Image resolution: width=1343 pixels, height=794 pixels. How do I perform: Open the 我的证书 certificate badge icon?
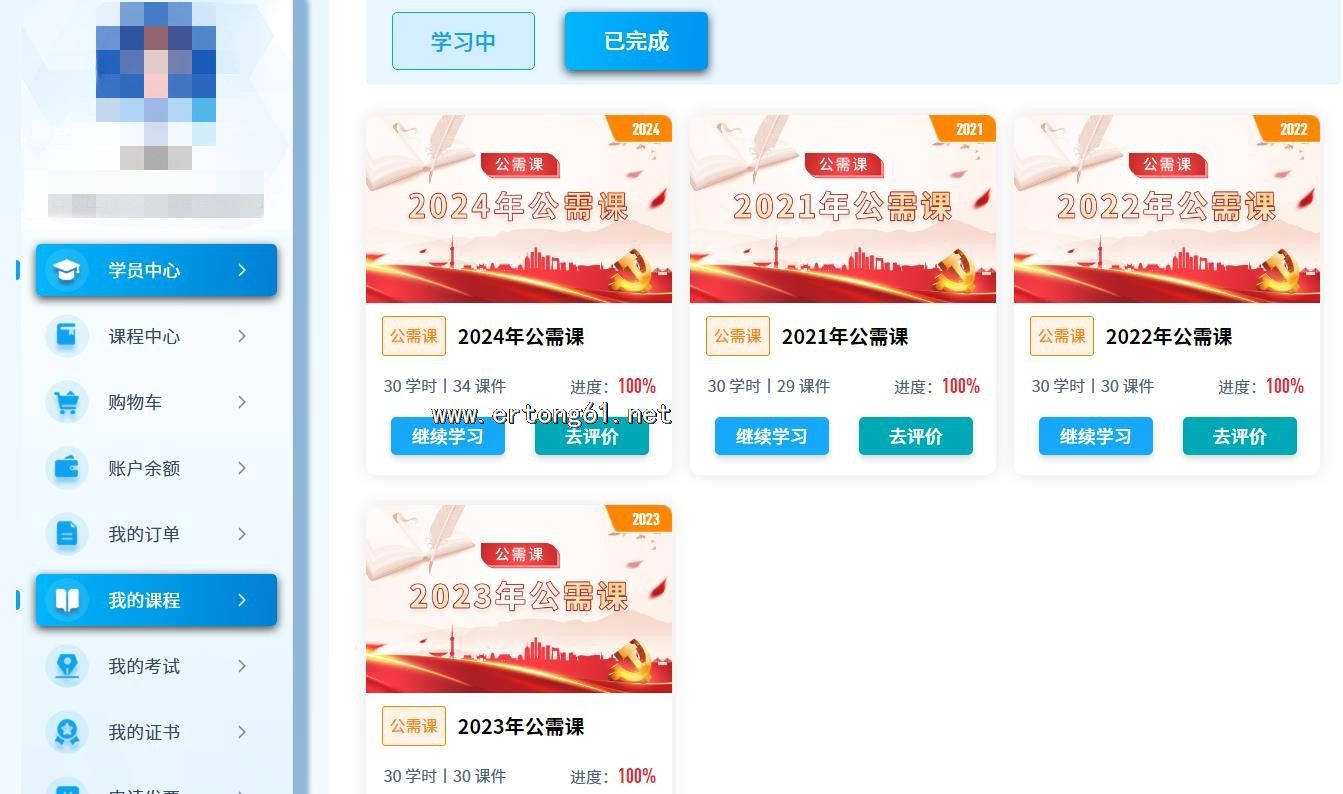coord(67,732)
